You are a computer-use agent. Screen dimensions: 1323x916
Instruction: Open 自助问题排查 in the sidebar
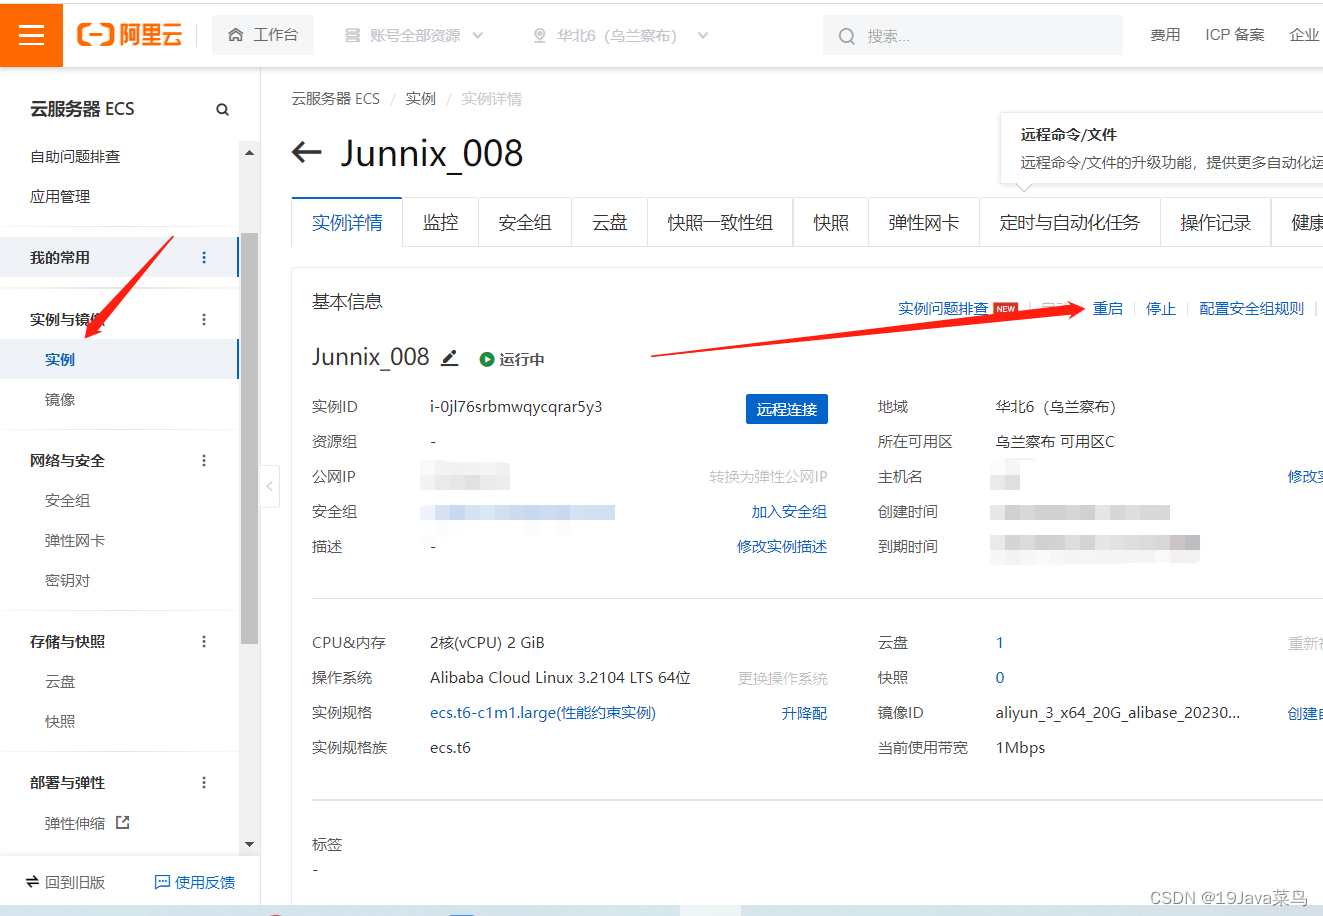[75, 157]
